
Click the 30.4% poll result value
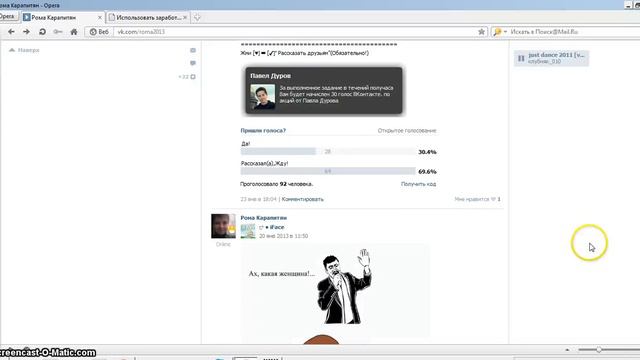pyautogui.click(x=427, y=152)
